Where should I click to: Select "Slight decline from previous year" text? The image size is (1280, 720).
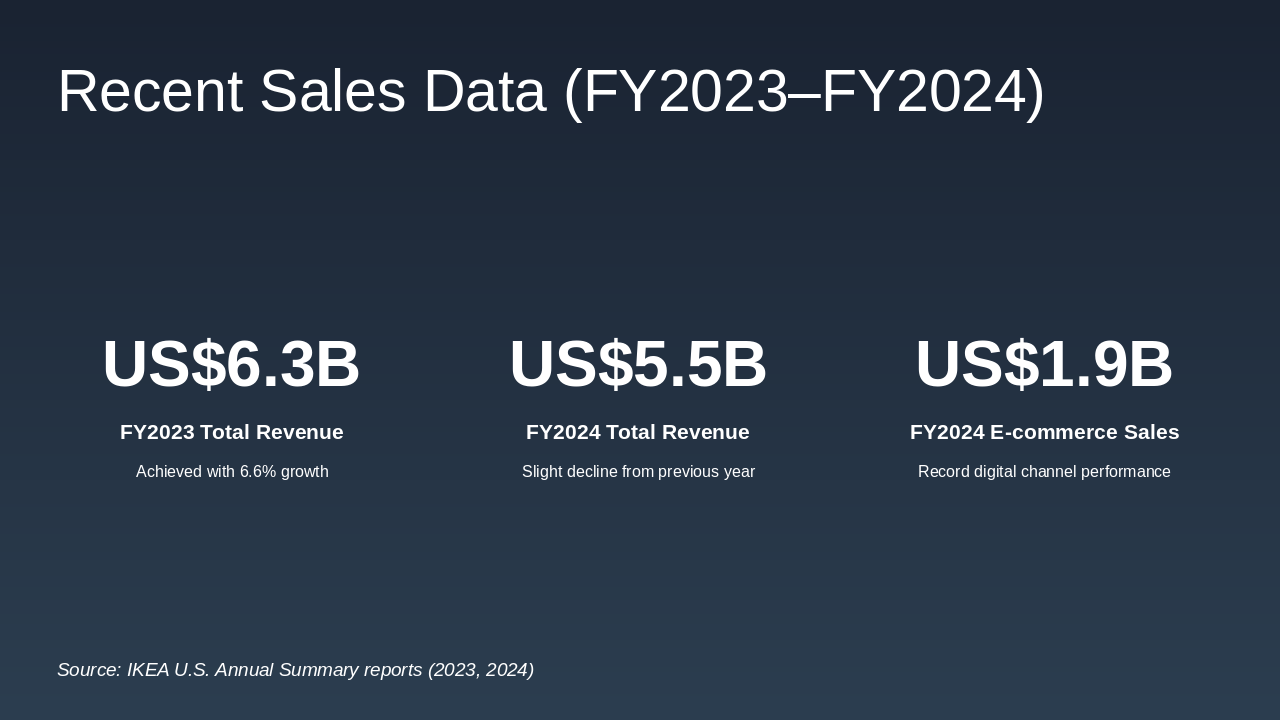638,472
